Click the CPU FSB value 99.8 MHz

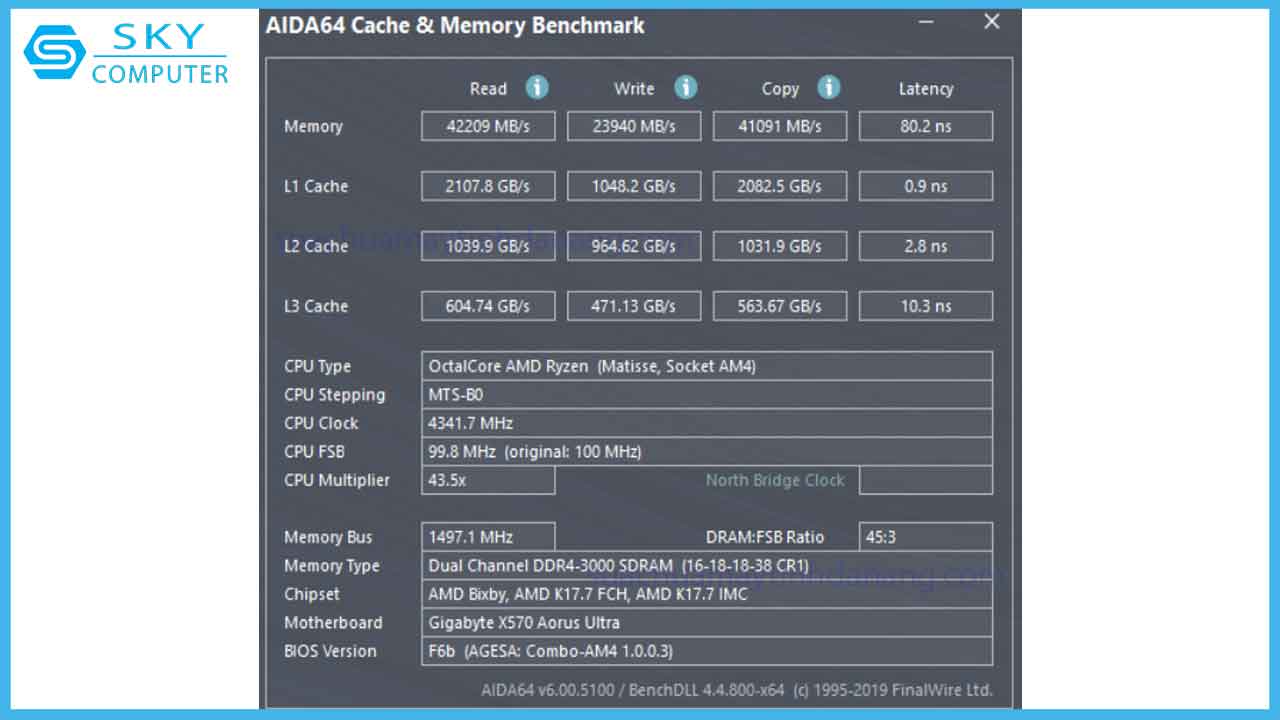click(x=707, y=451)
